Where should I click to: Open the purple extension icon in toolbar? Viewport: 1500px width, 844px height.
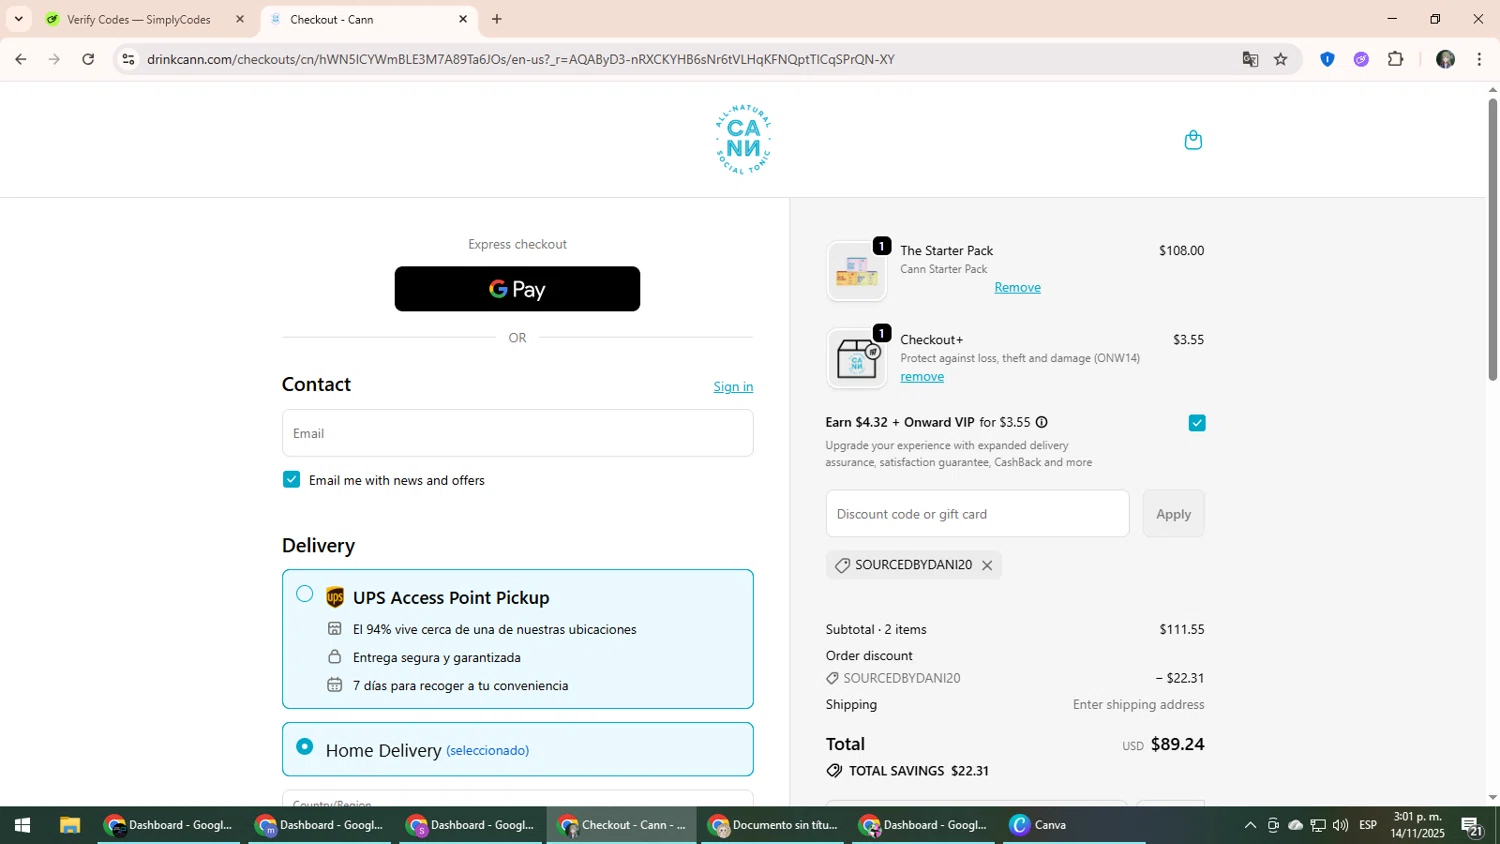coord(1361,59)
